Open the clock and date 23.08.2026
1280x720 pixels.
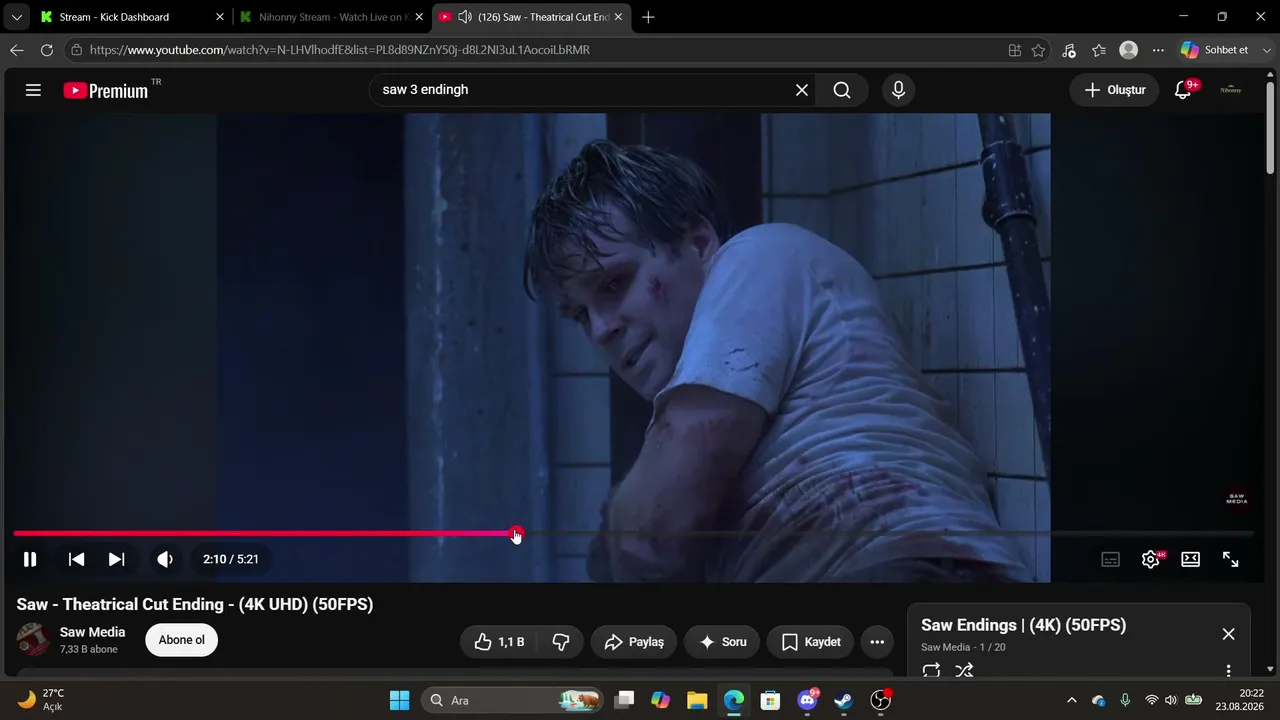pyautogui.click(x=1238, y=700)
